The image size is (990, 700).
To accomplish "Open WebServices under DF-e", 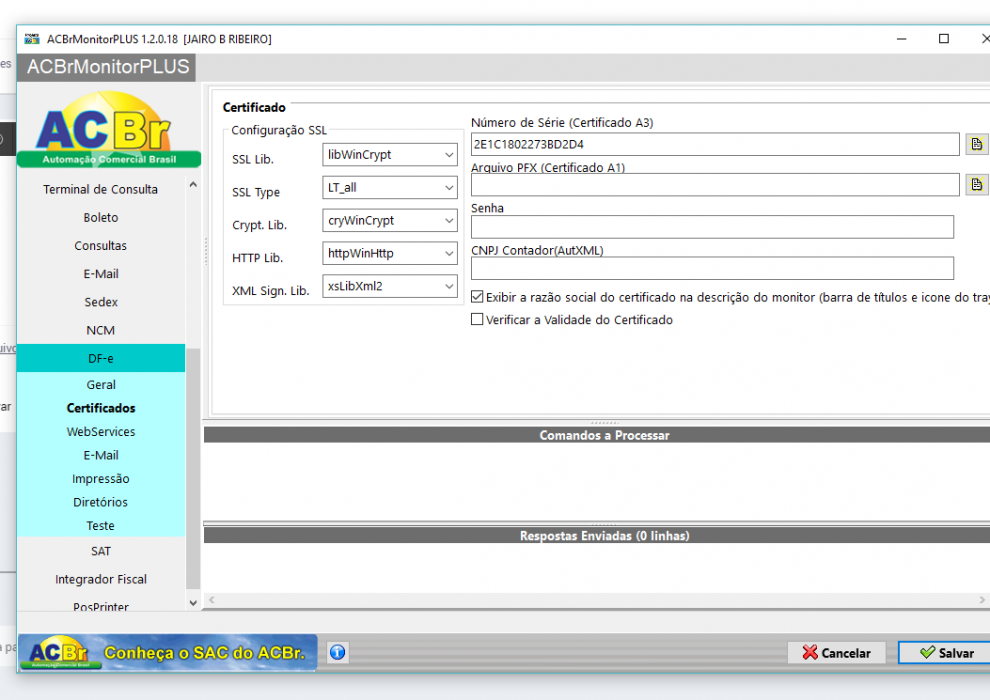I will pyautogui.click(x=100, y=432).
